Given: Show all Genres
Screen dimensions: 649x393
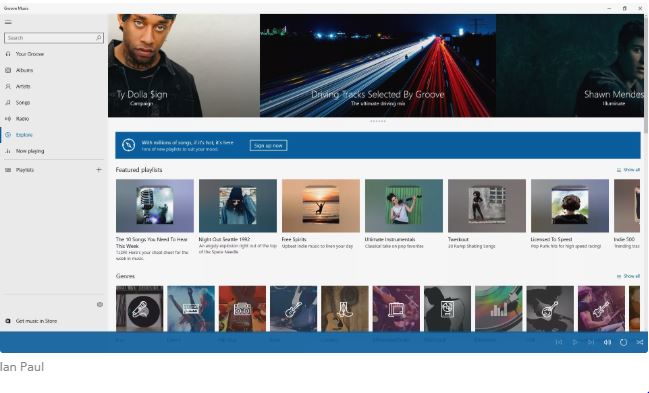Looking at the screenshot, I should pos(628,276).
